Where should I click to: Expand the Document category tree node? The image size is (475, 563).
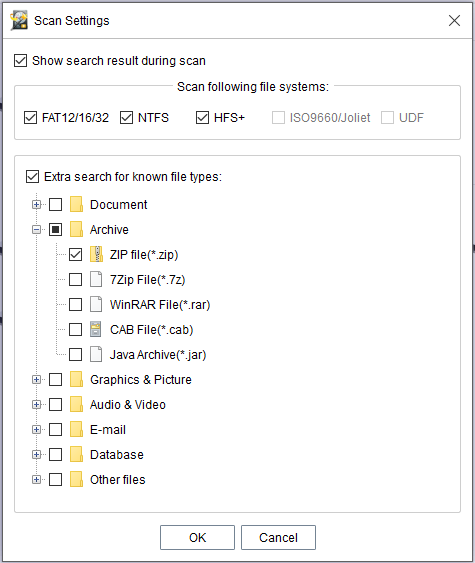click(x=36, y=205)
